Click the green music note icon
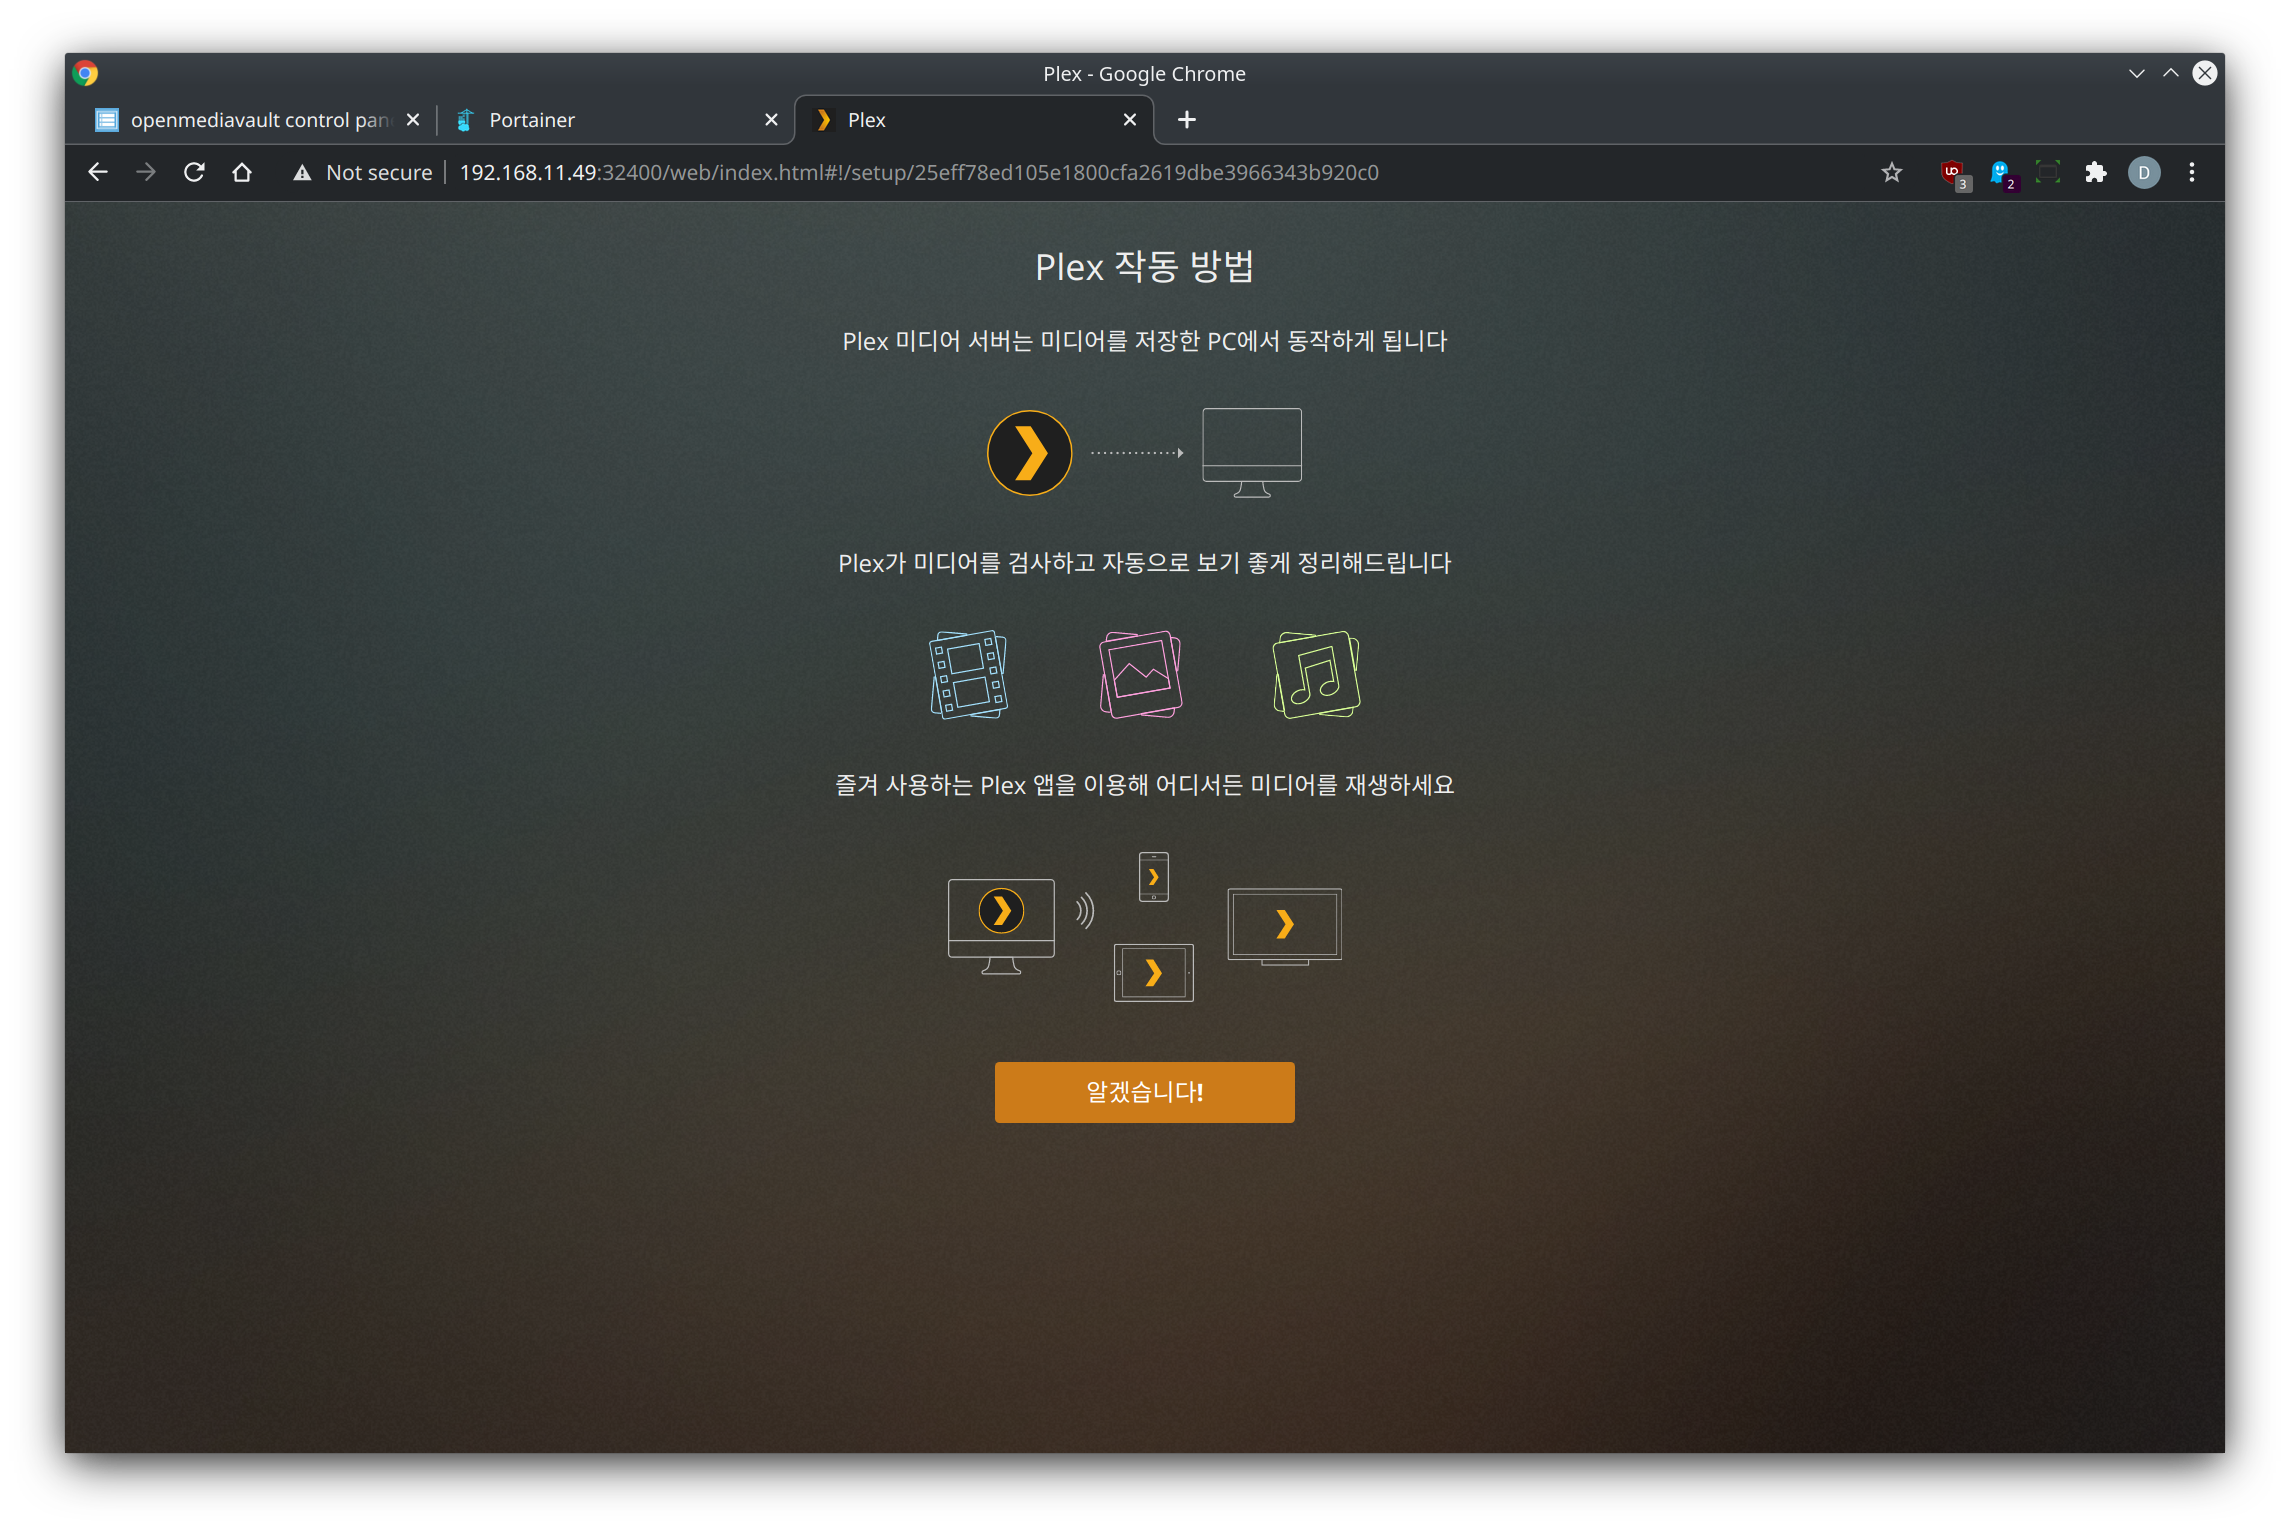 [x=1316, y=674]
